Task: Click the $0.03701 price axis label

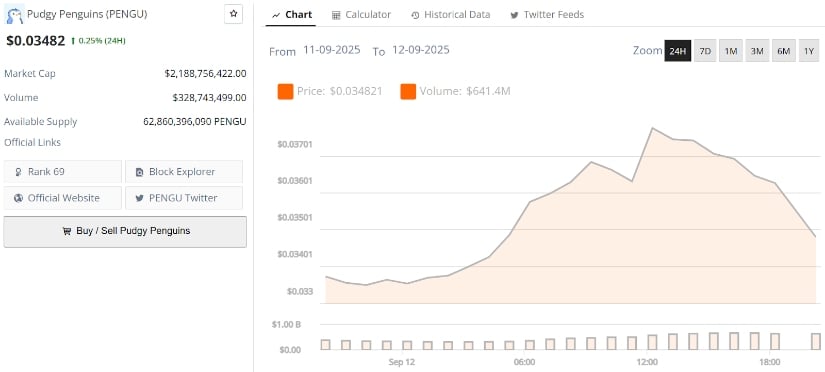Action: coord(295,144)
